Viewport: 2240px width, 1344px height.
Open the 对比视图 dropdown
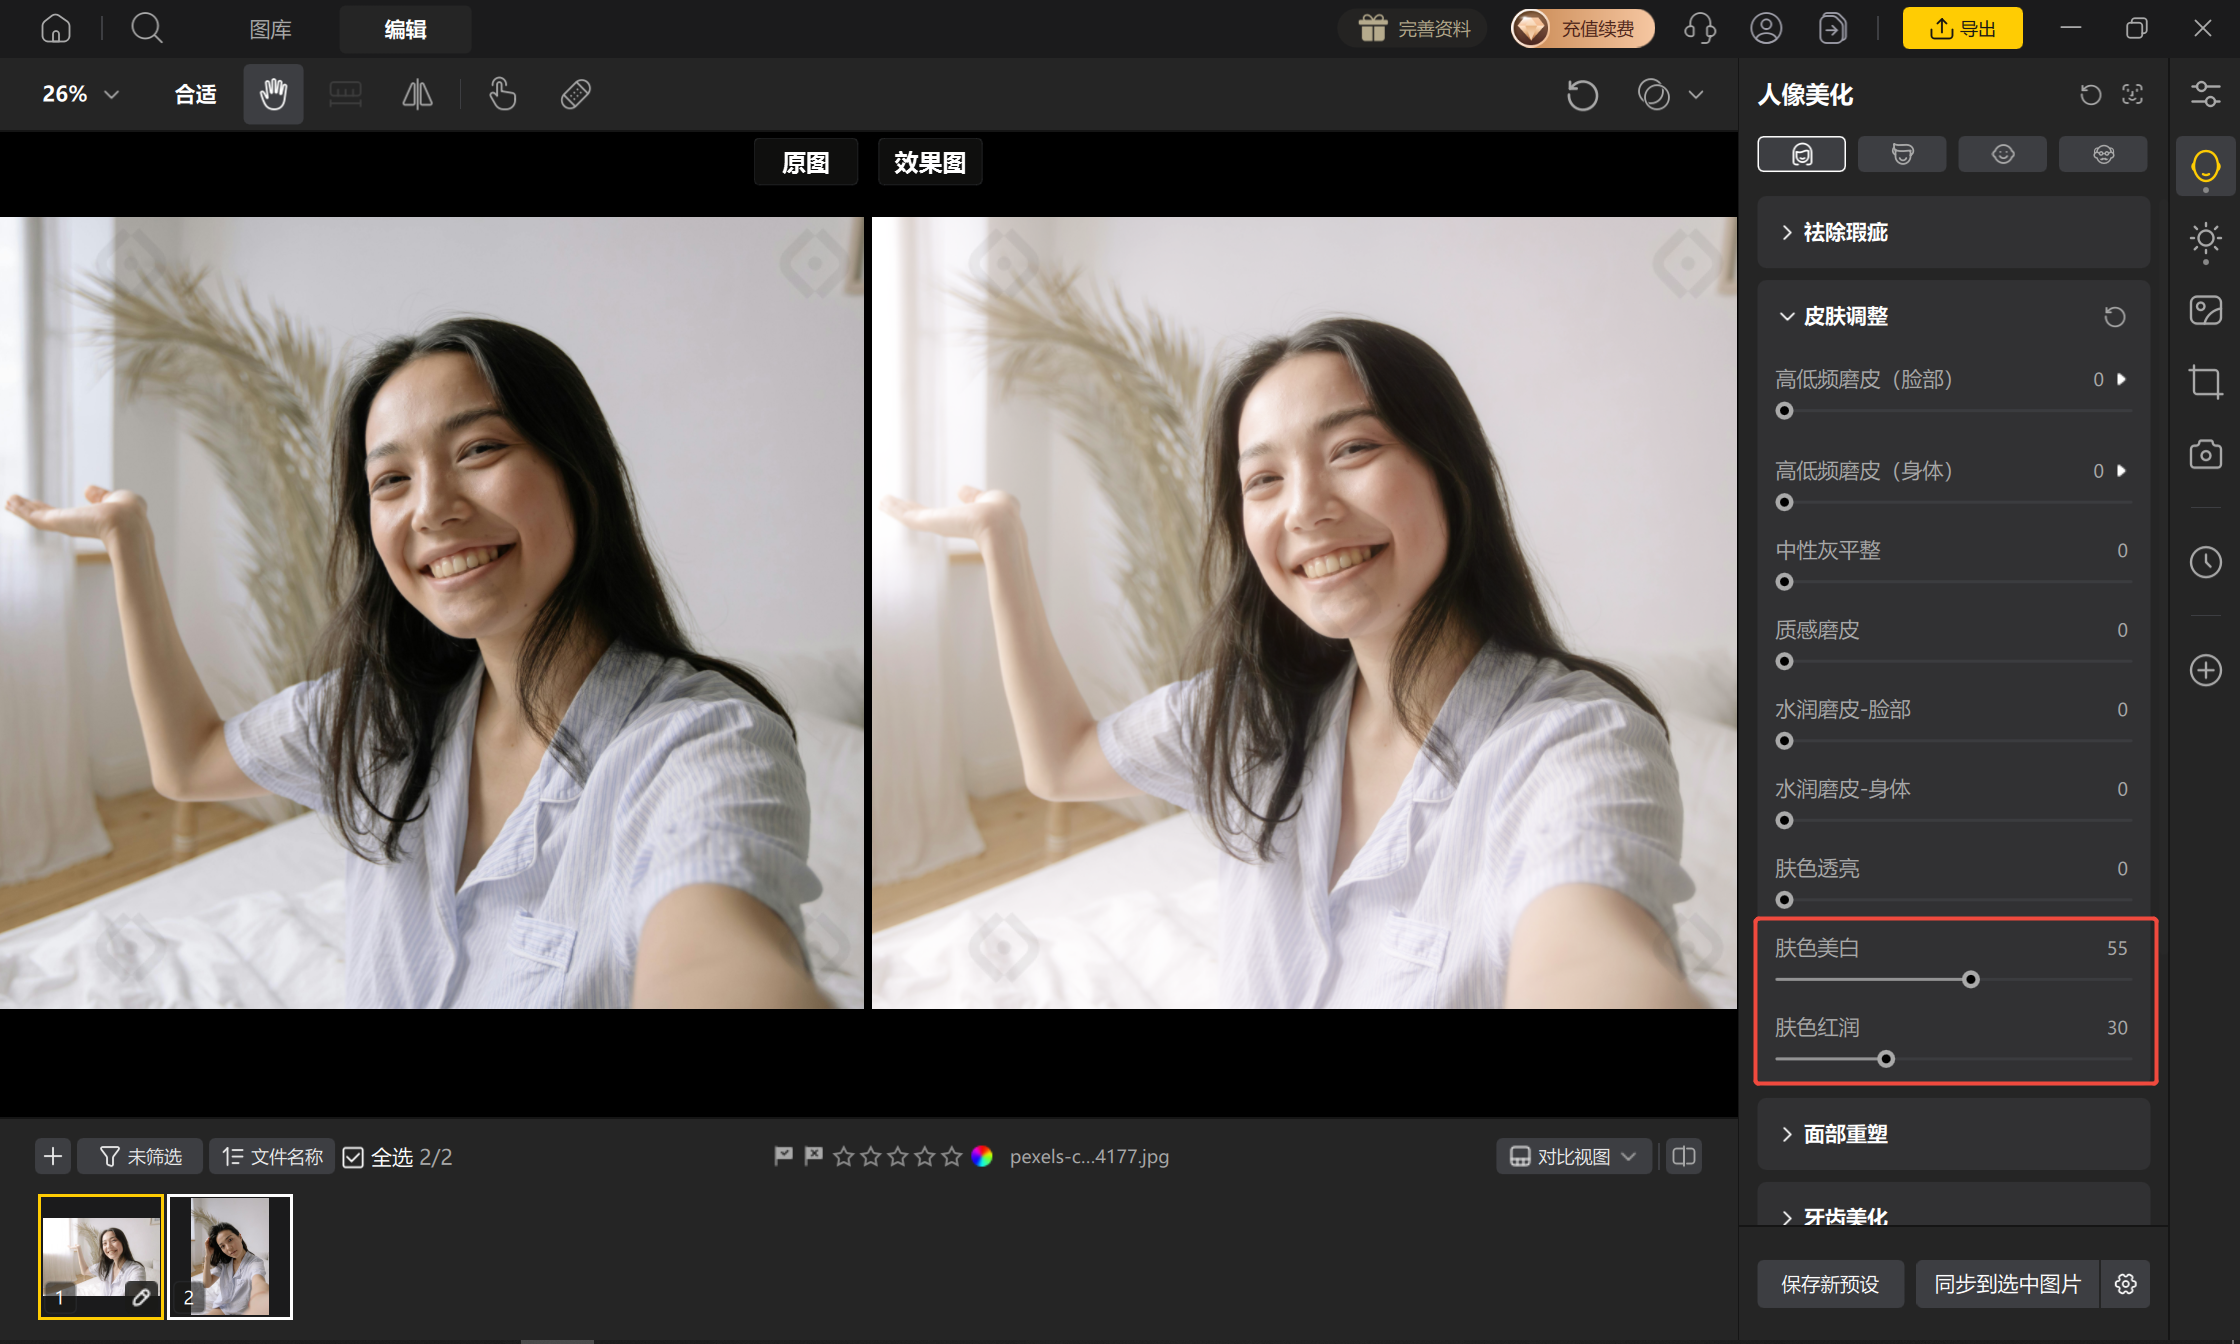[x=1573, y=1156]
